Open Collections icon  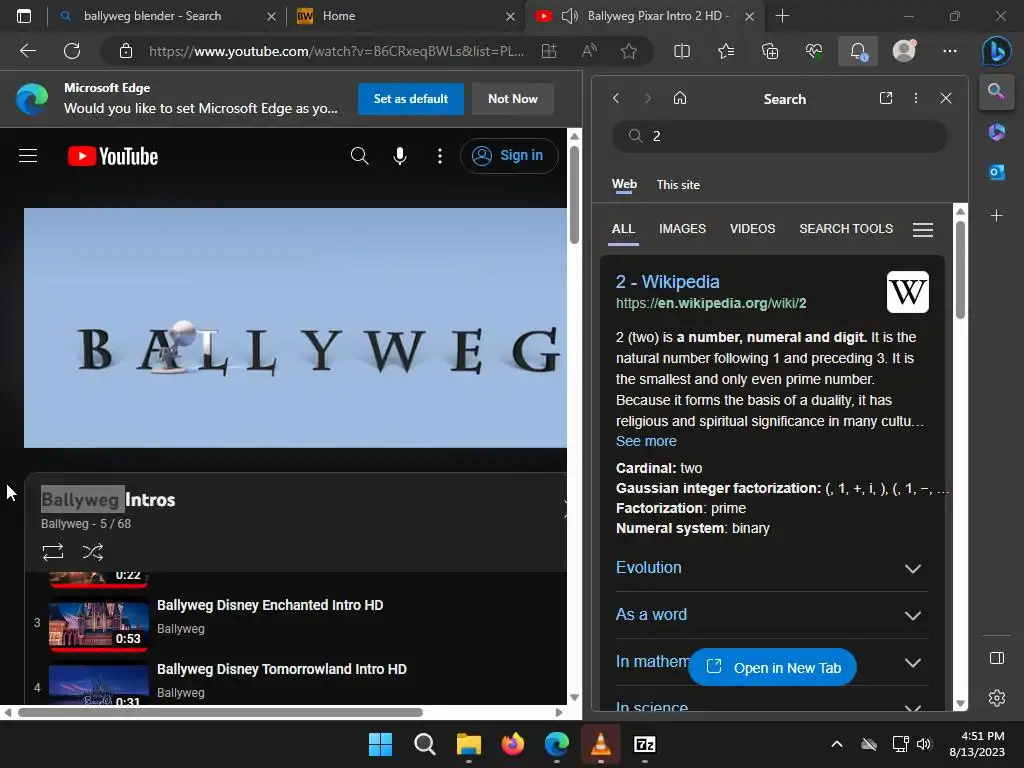pos(770,51)
